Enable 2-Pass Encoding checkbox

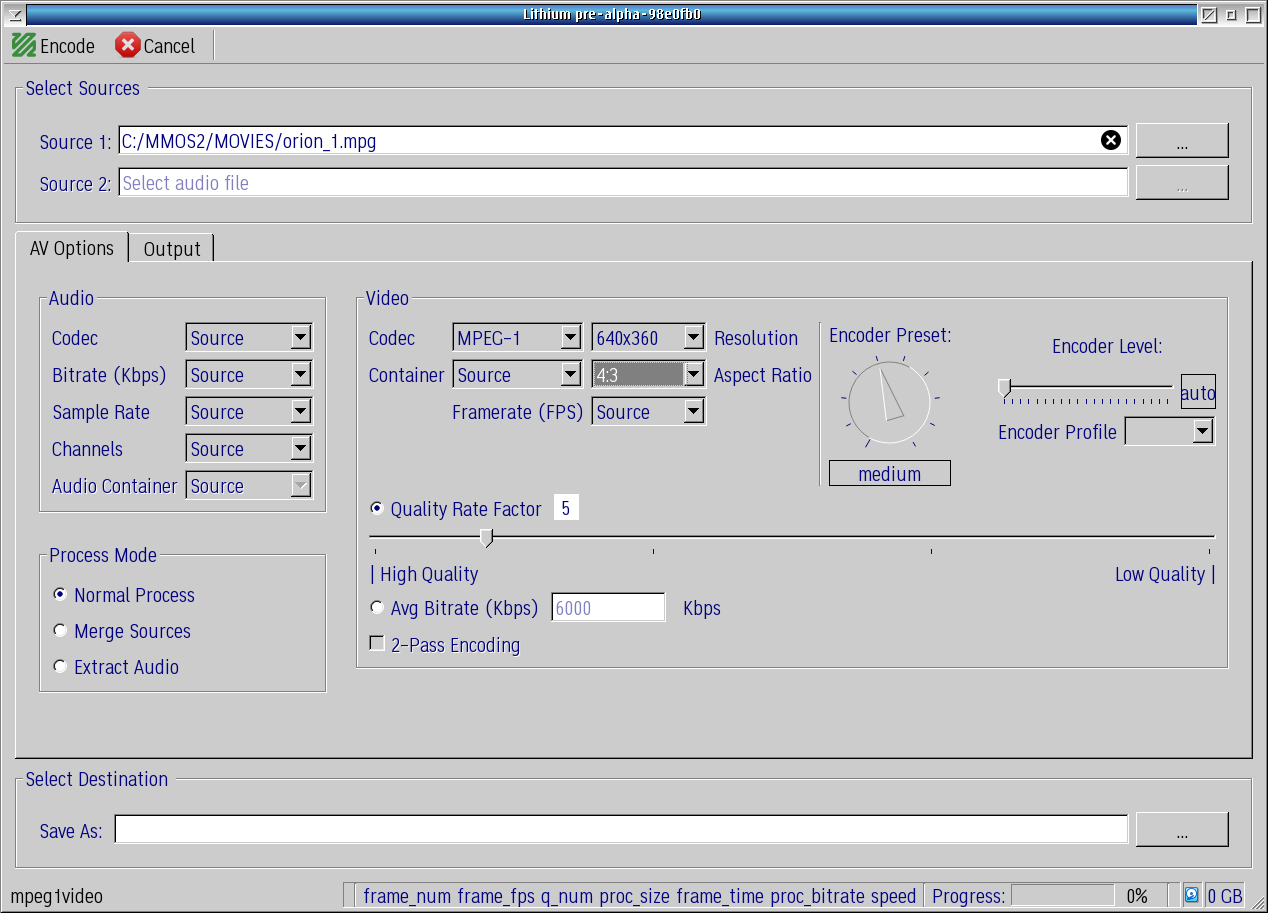pyautogui.click(x=377, y=645)
